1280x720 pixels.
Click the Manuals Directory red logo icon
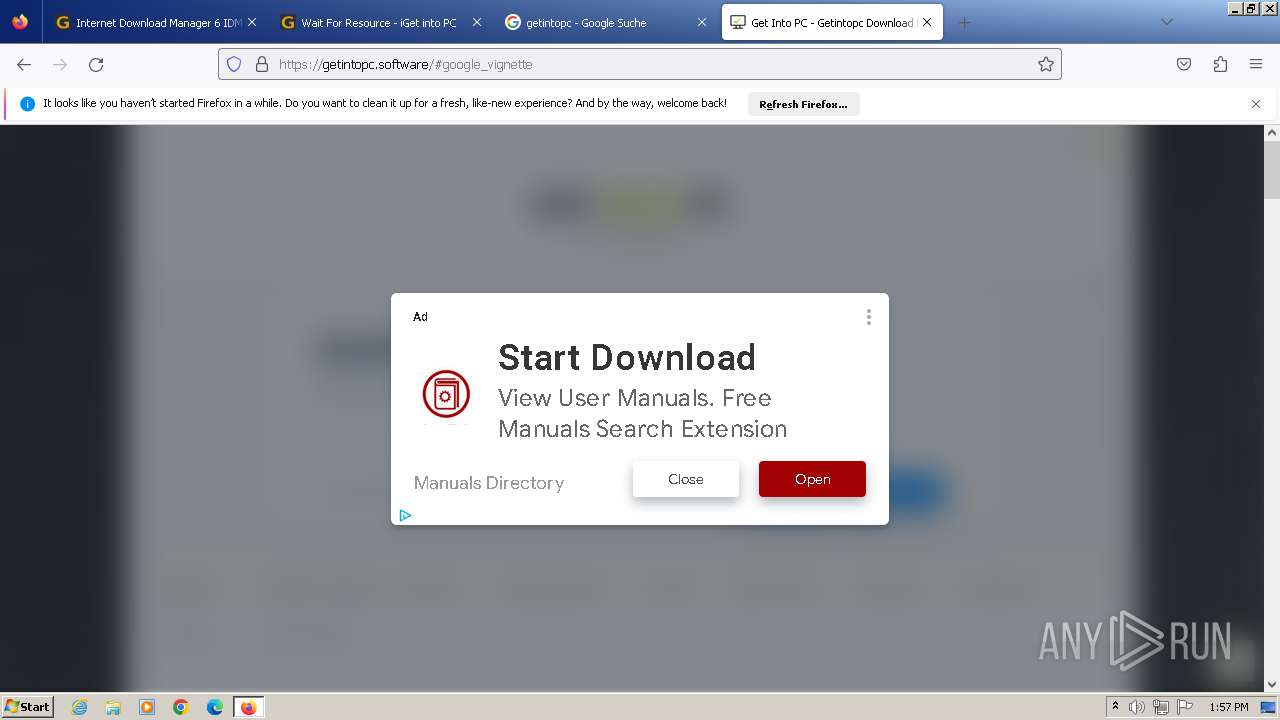coord(446,394)
